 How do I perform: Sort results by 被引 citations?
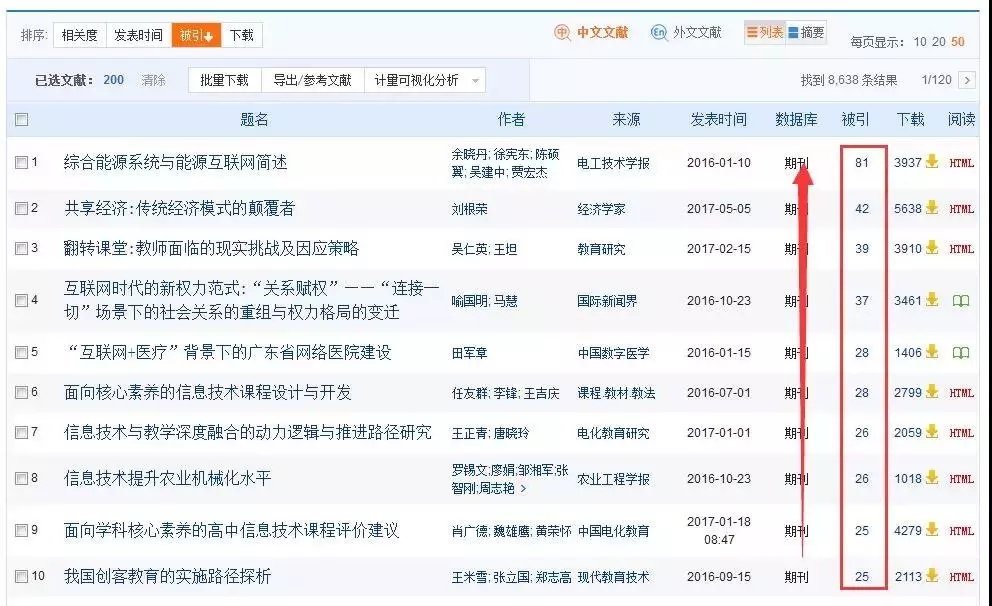click(196, 35)
